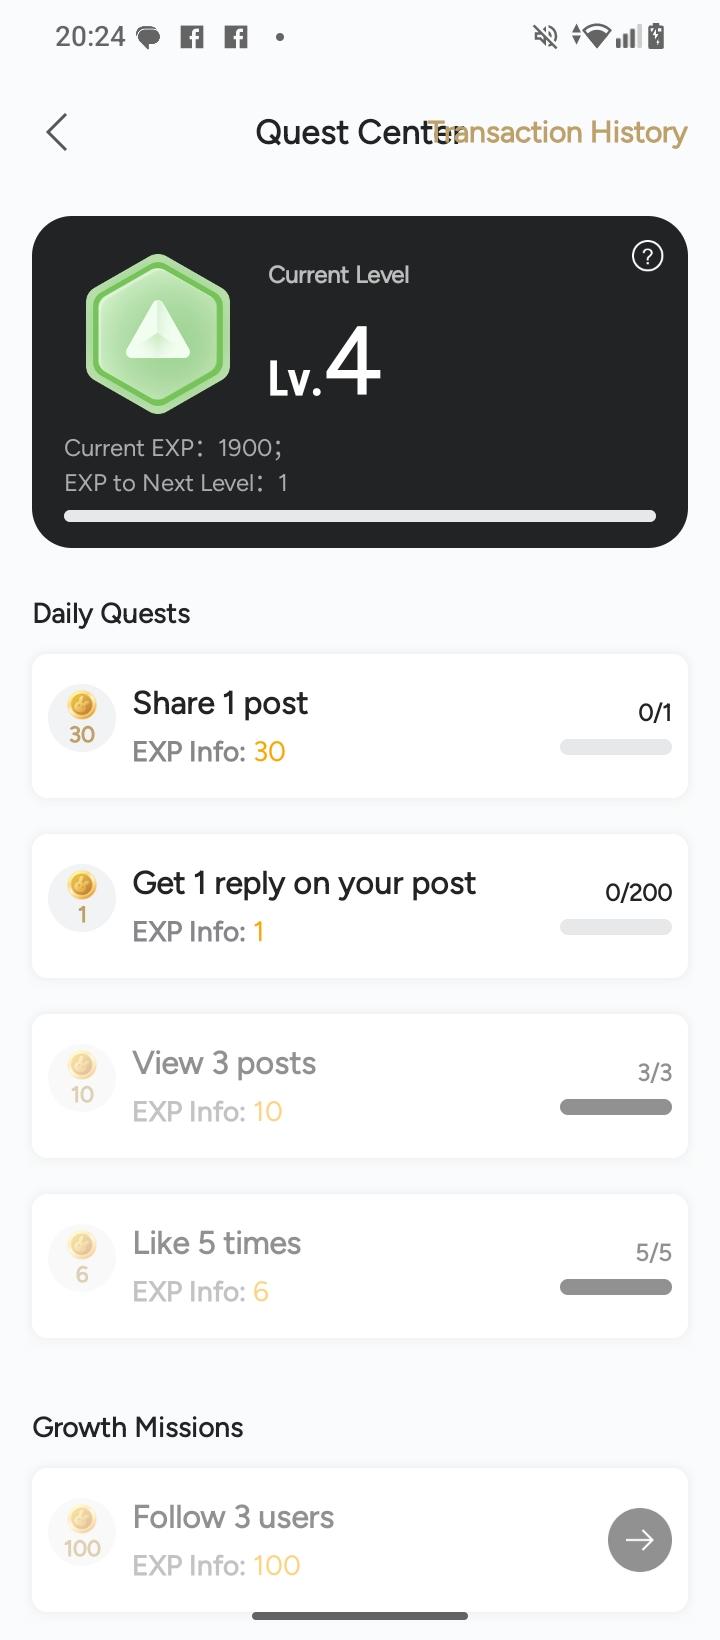This screenshot has height=1640, width=720.
Task: Tap the 30 EXP coin icon
Action: tap(82, 718)
